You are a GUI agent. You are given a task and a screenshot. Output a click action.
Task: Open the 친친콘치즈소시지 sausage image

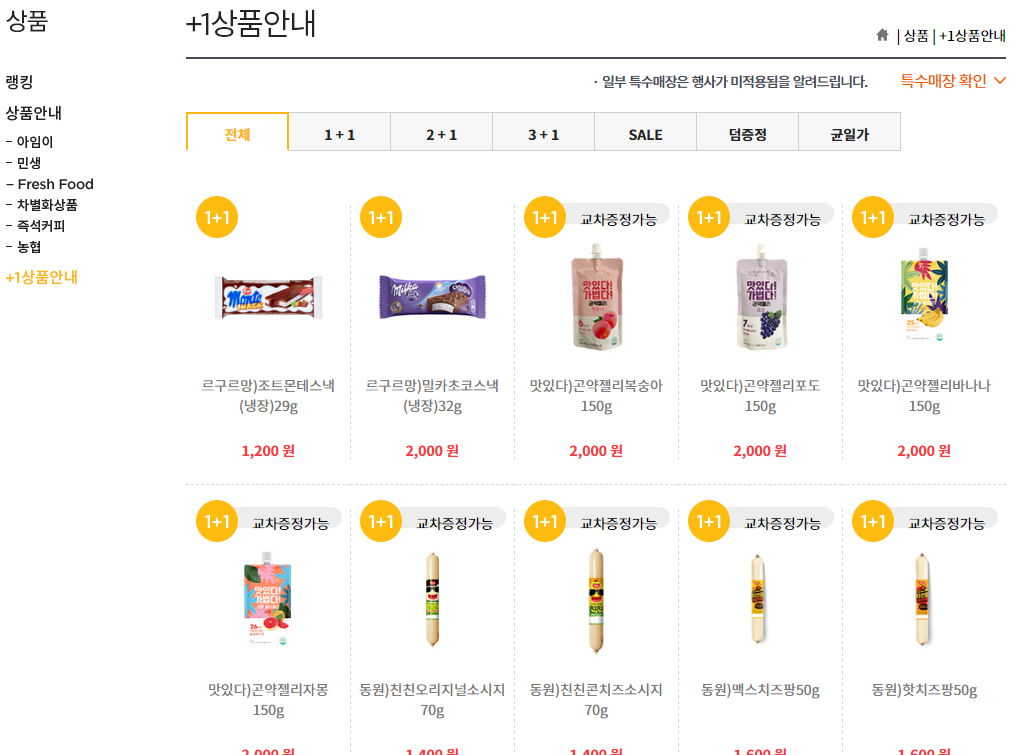click(596, 600)
